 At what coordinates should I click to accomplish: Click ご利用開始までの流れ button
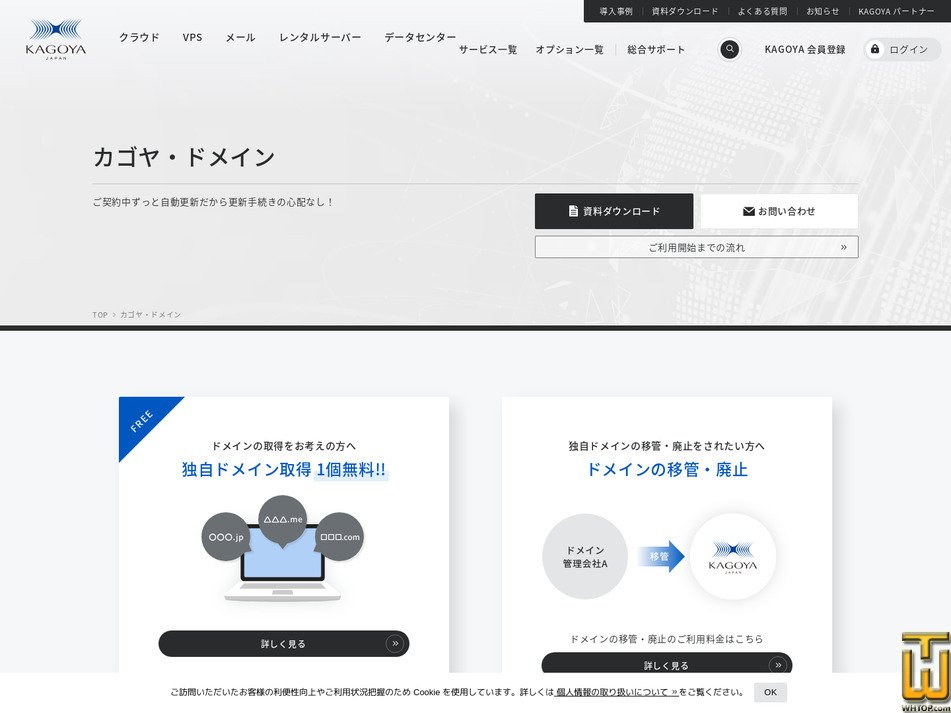[x=696, y=247]
